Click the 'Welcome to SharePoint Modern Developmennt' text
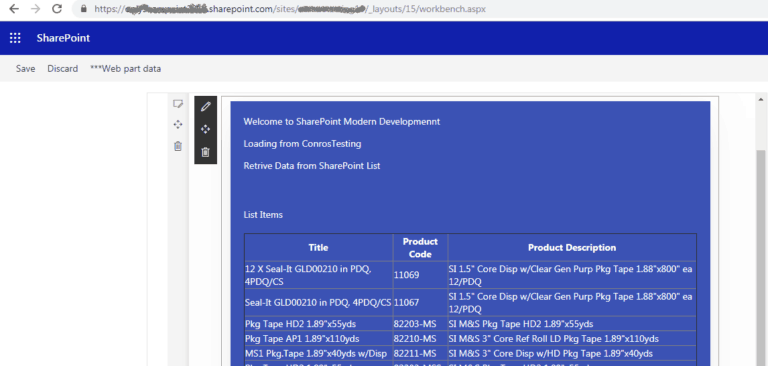768x366 pixels. click(x=342, y=122)
